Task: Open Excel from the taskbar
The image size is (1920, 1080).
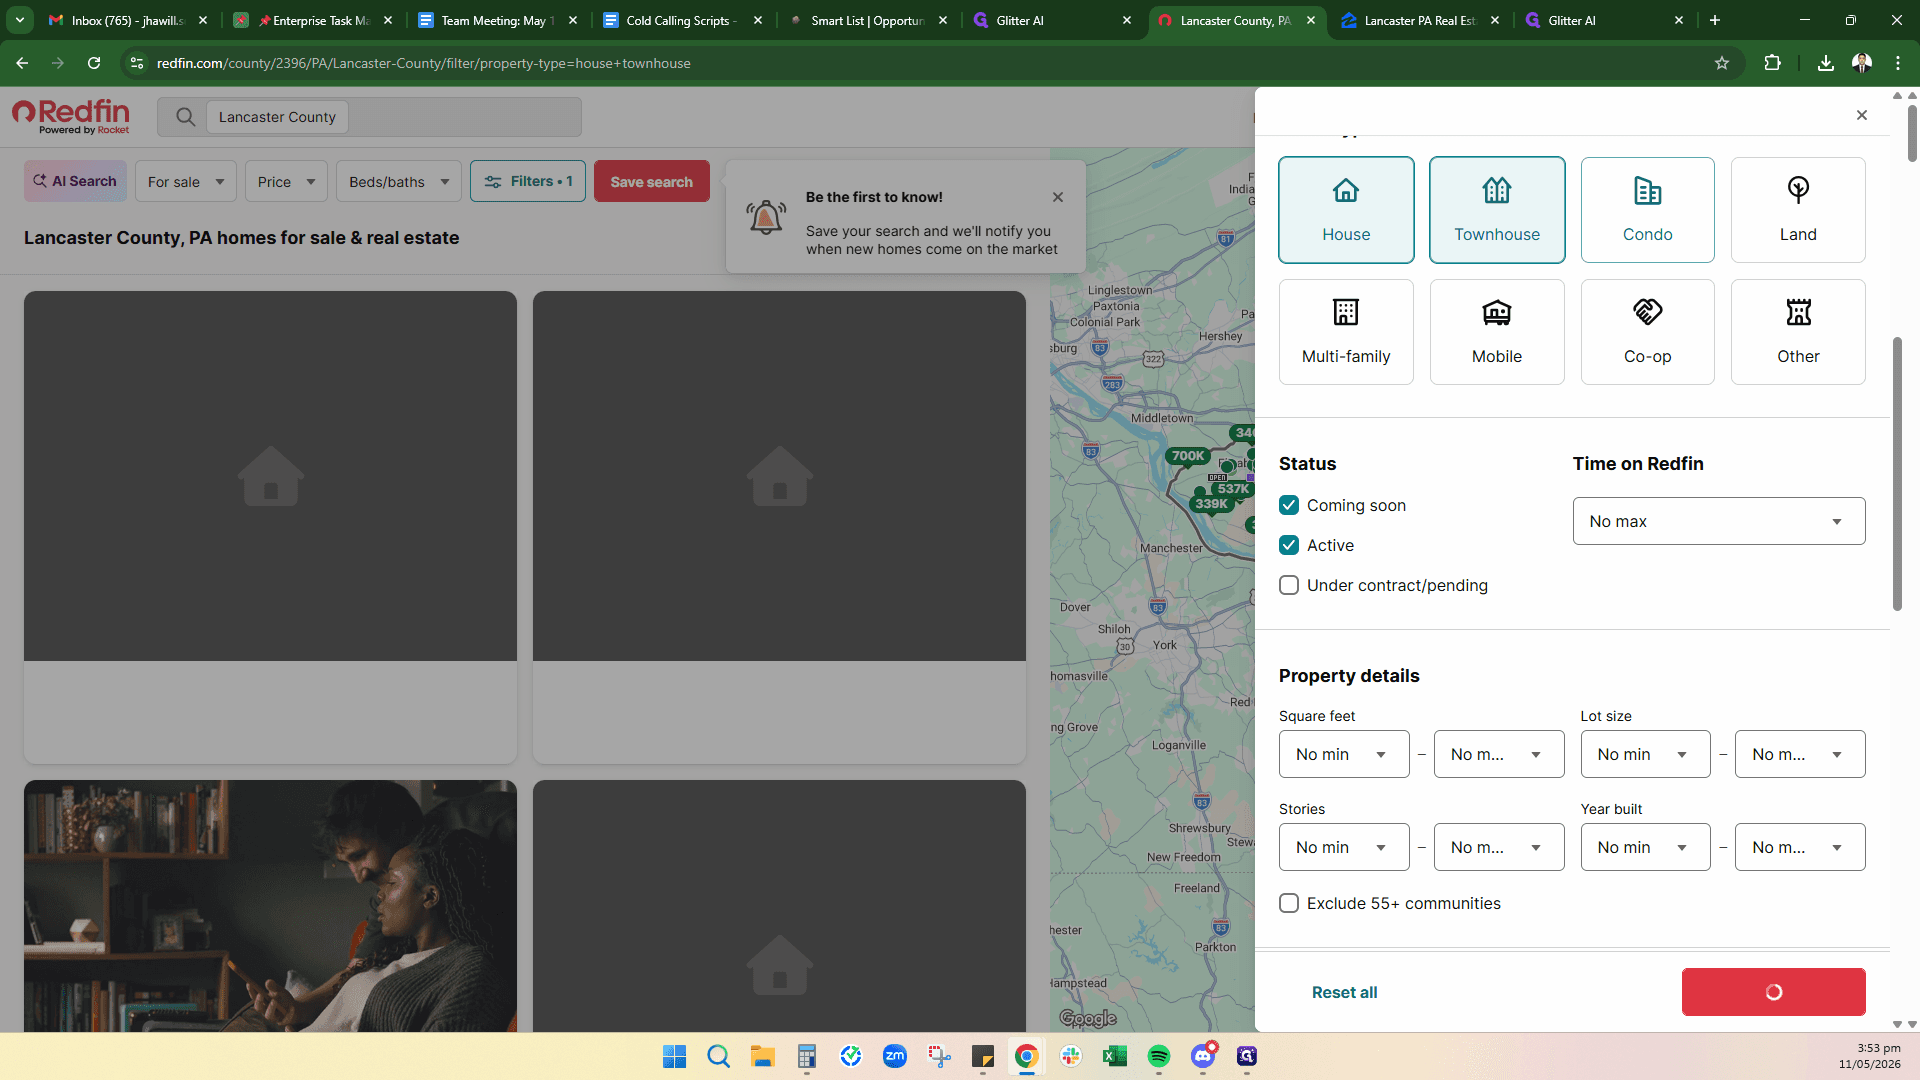Action: pos(1115,1056)
